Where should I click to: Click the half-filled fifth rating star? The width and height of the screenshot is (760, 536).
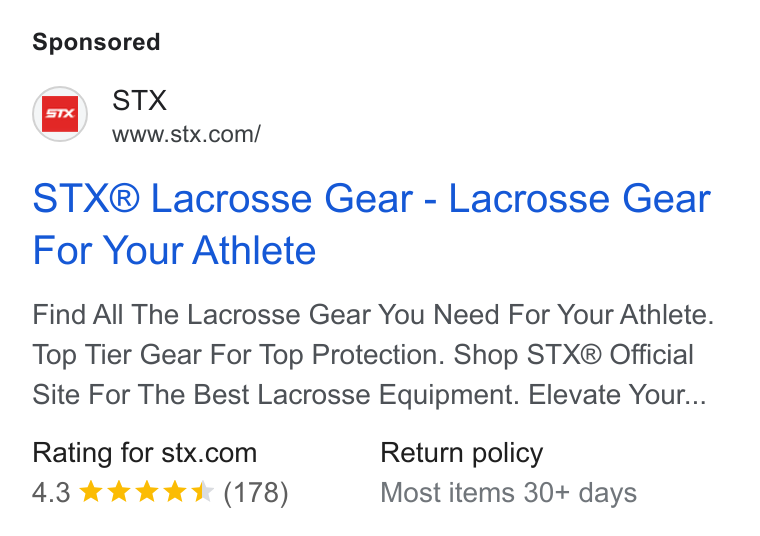pos(203,491)
